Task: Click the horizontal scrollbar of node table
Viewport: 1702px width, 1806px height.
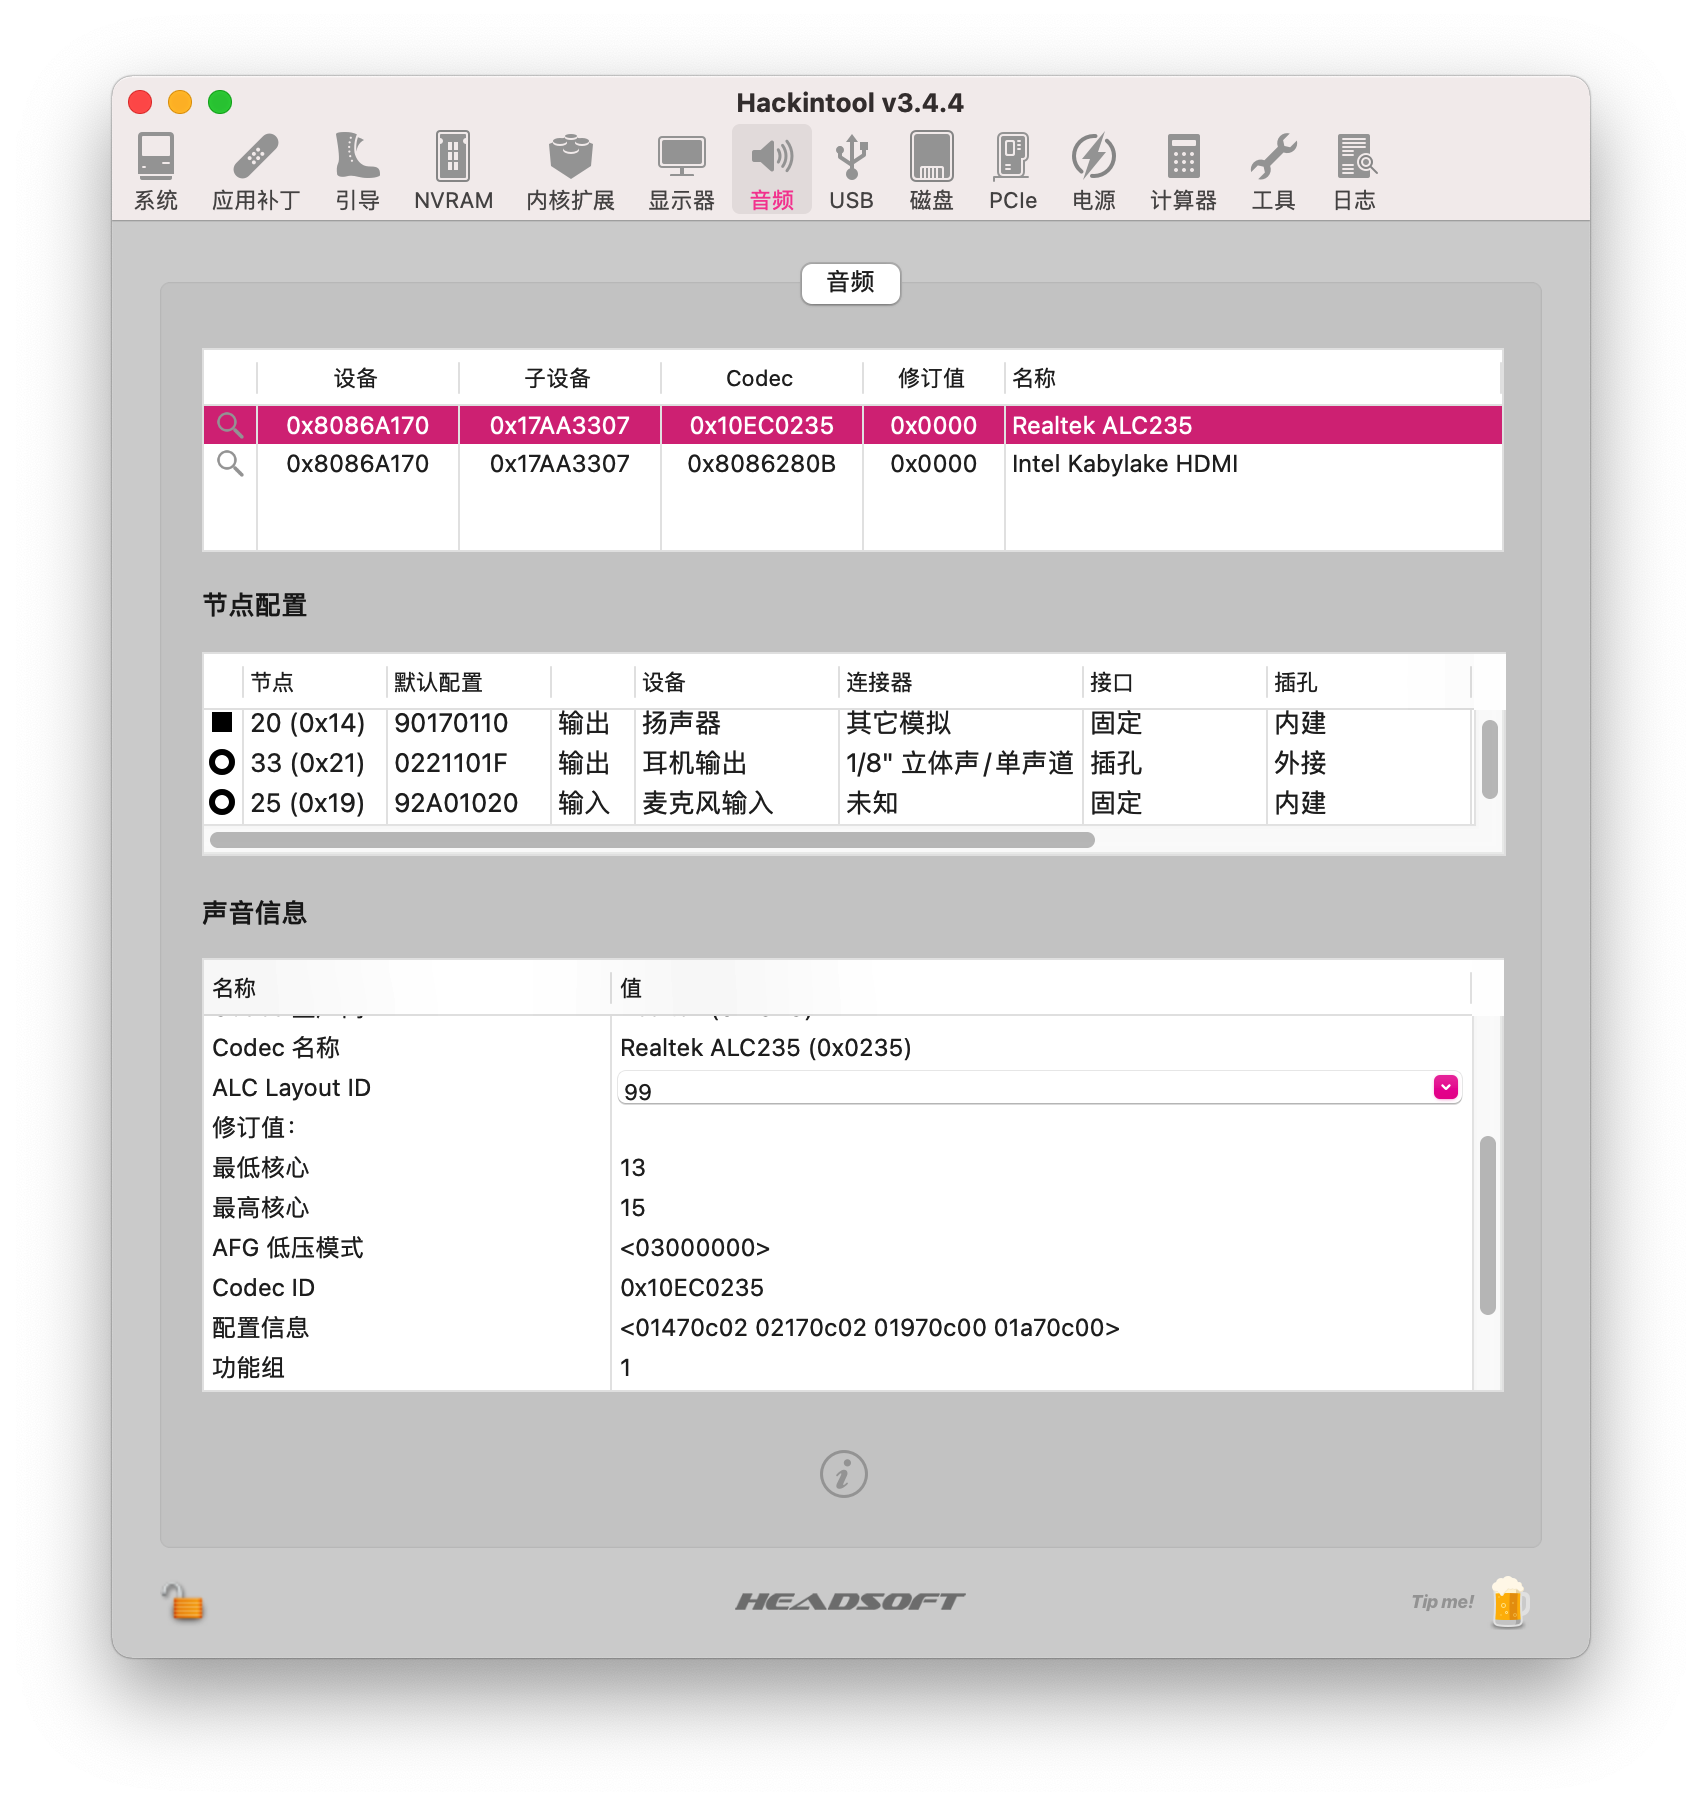Action: [652, 840]
